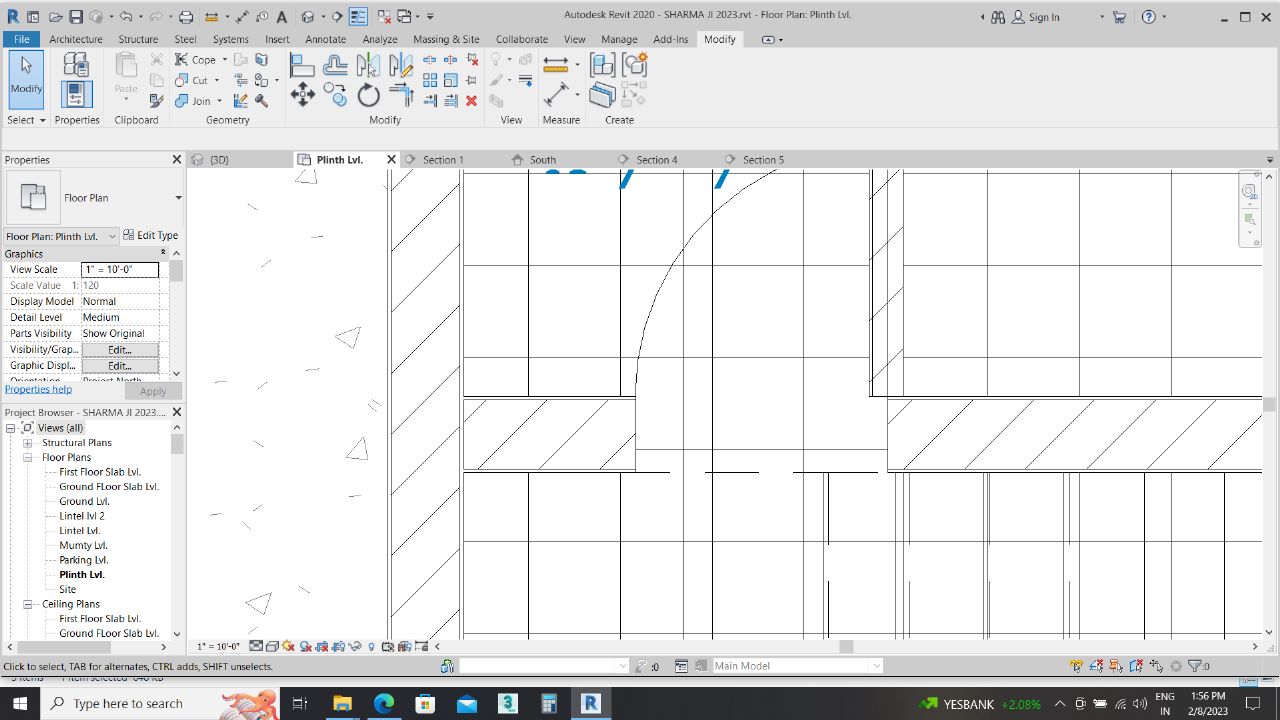Open the Properties help link
The width and height of the screenshot is (1280, 720).
click(x=38, y=389)
